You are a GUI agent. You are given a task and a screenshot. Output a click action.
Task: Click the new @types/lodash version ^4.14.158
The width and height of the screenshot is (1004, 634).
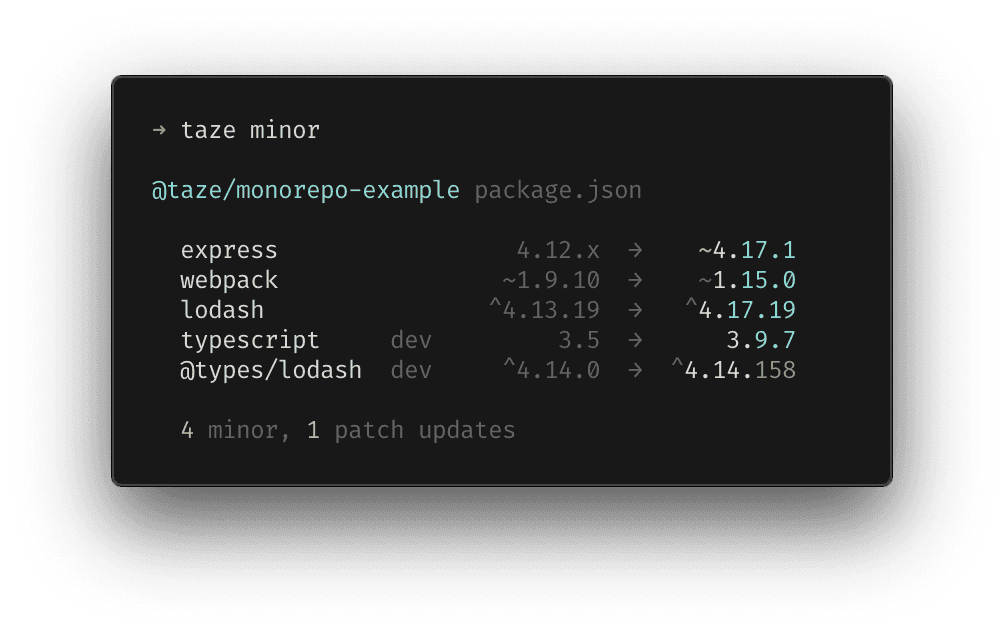(x=733, y=370)
